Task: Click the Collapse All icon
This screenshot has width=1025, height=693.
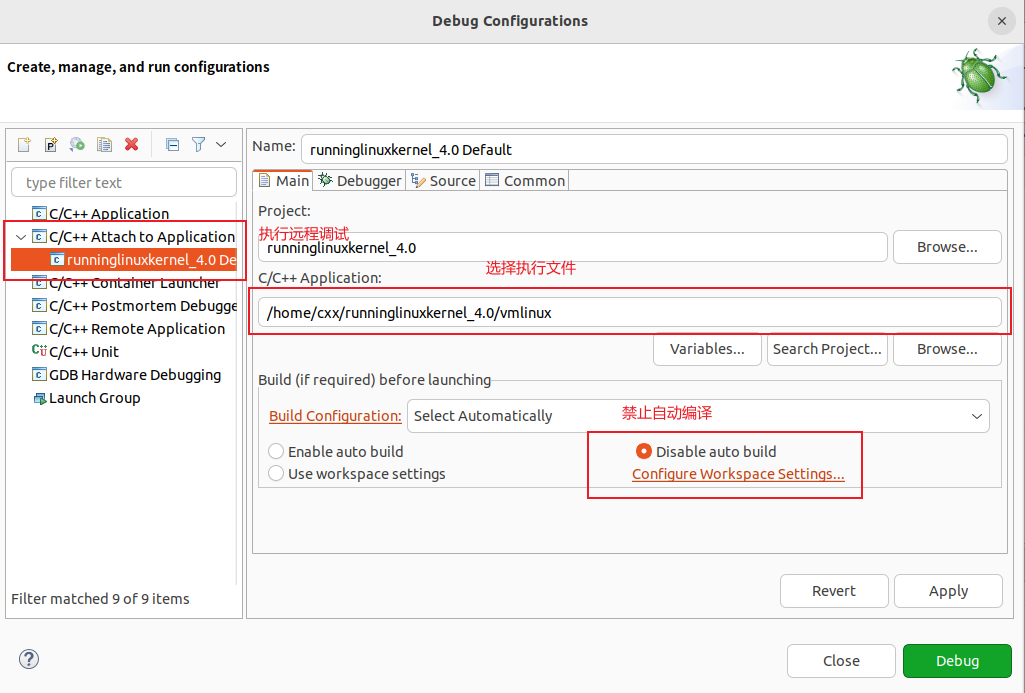Action: pos(172,145)
